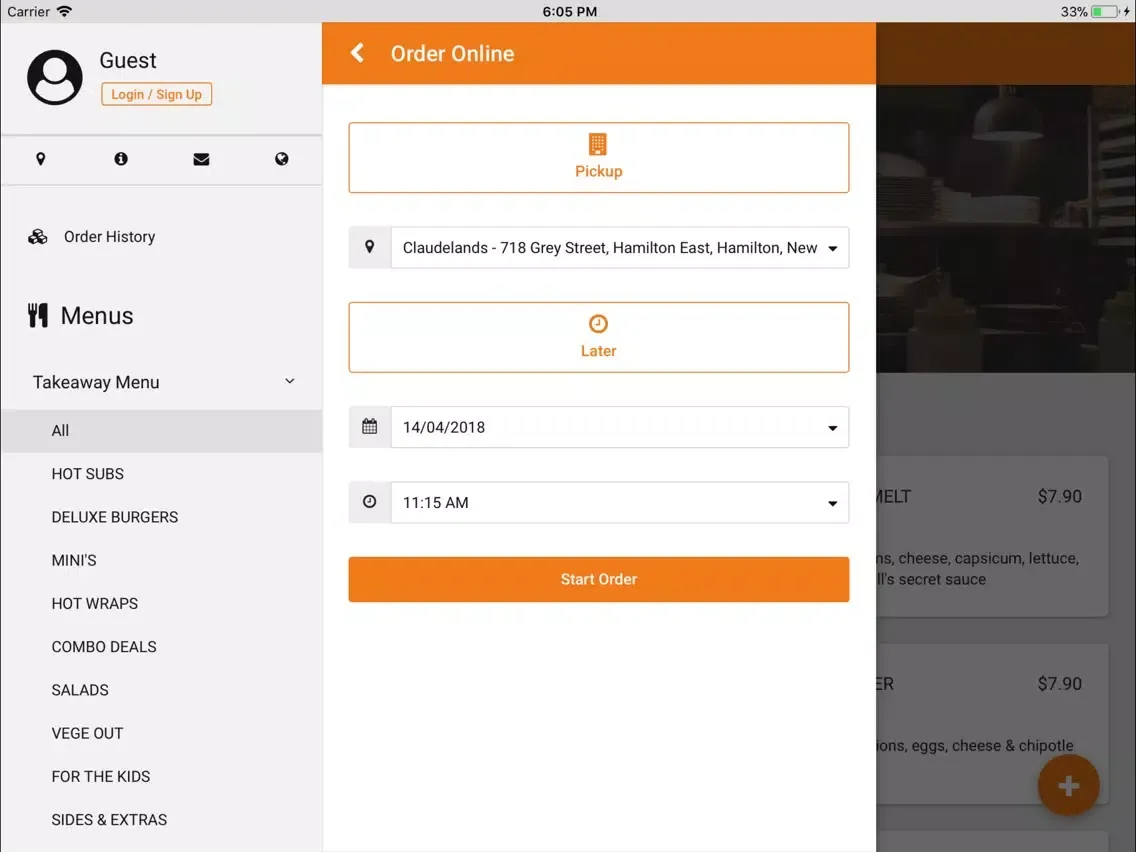
Task: Click the calendar icon beside the date
Action: click(369, 427)
